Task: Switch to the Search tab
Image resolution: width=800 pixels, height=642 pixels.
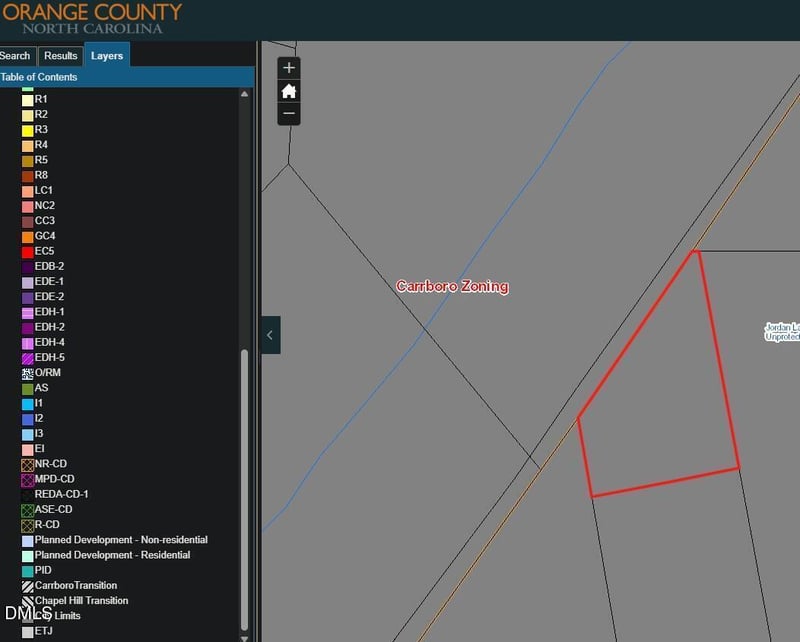Action: coord(15,56)
